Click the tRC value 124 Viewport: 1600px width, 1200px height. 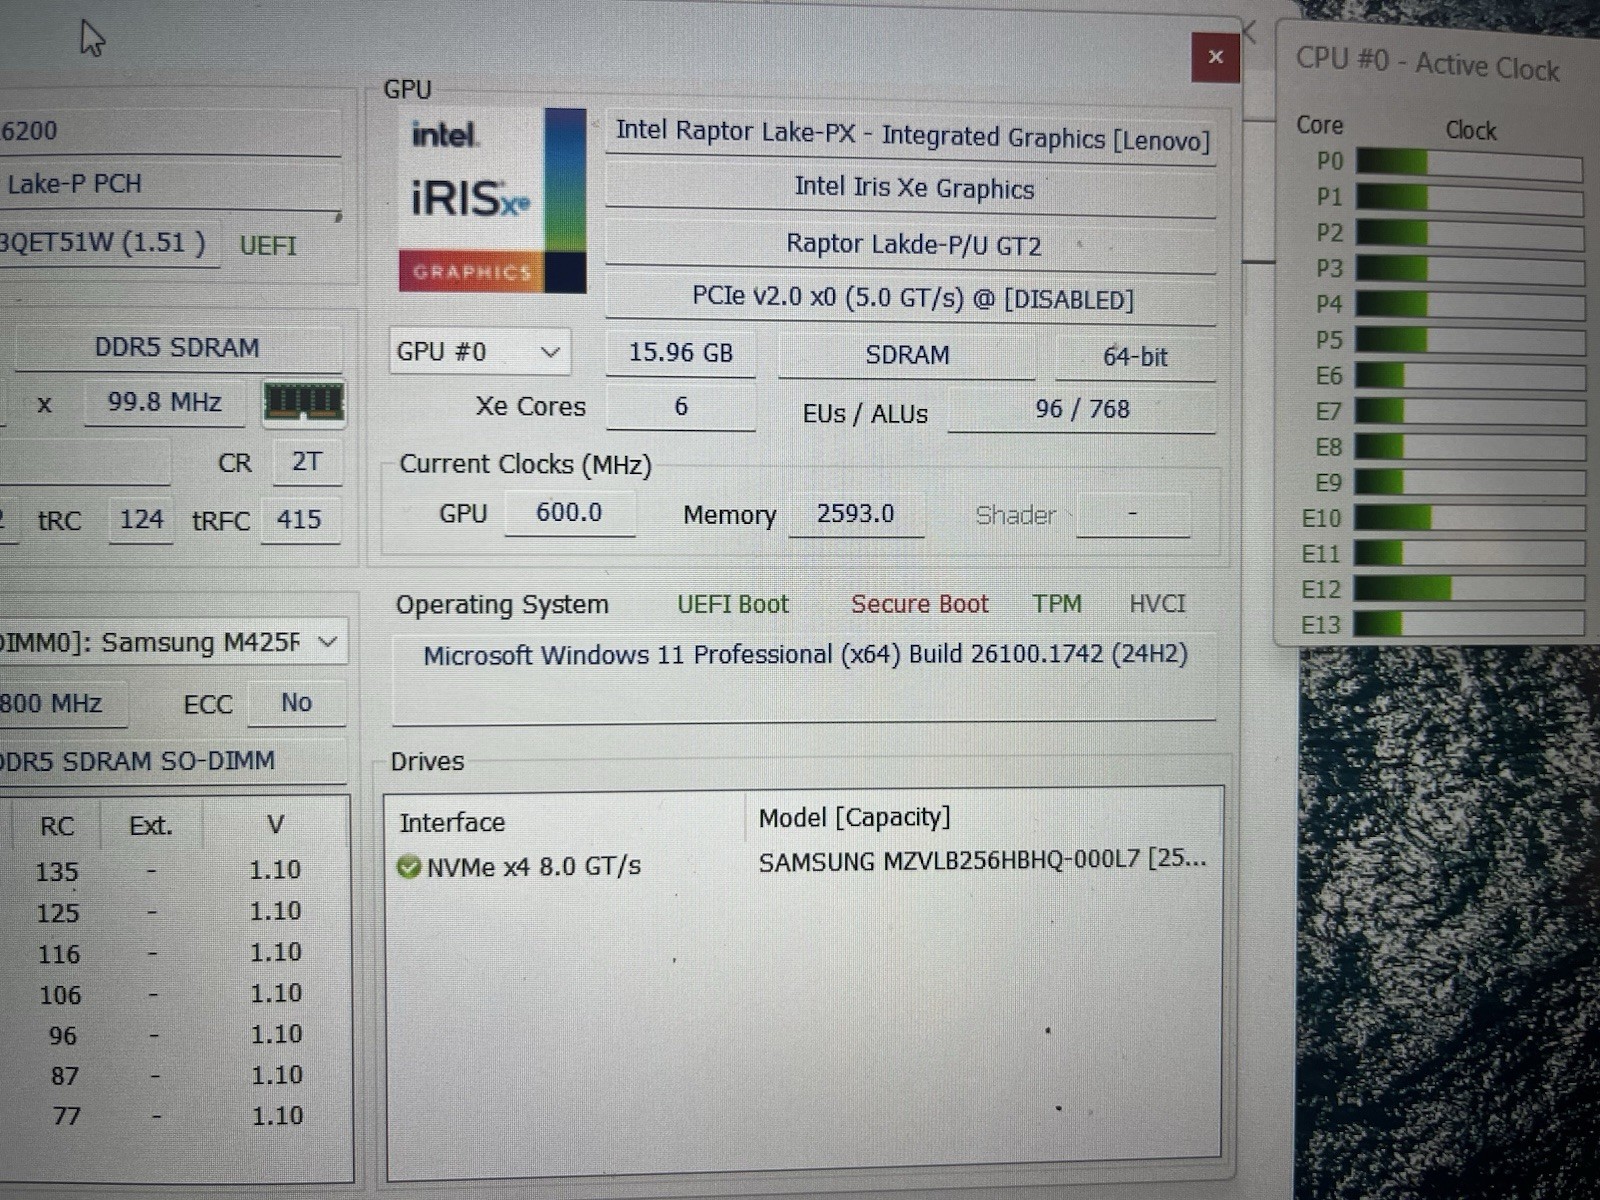(x=141, y=520)
